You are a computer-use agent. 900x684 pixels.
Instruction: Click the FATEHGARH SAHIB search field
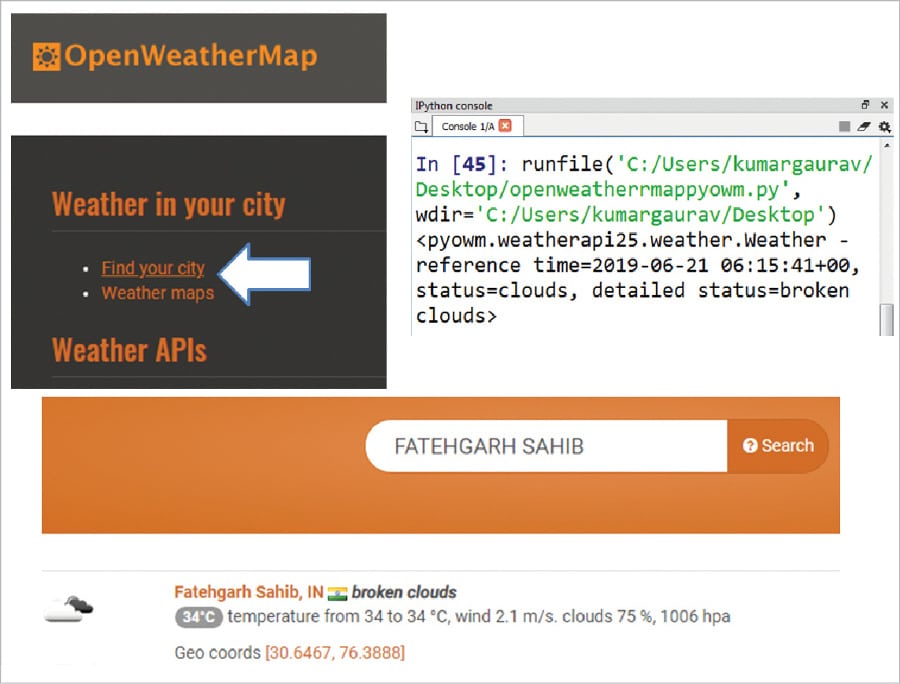click(x=546, y=446)
